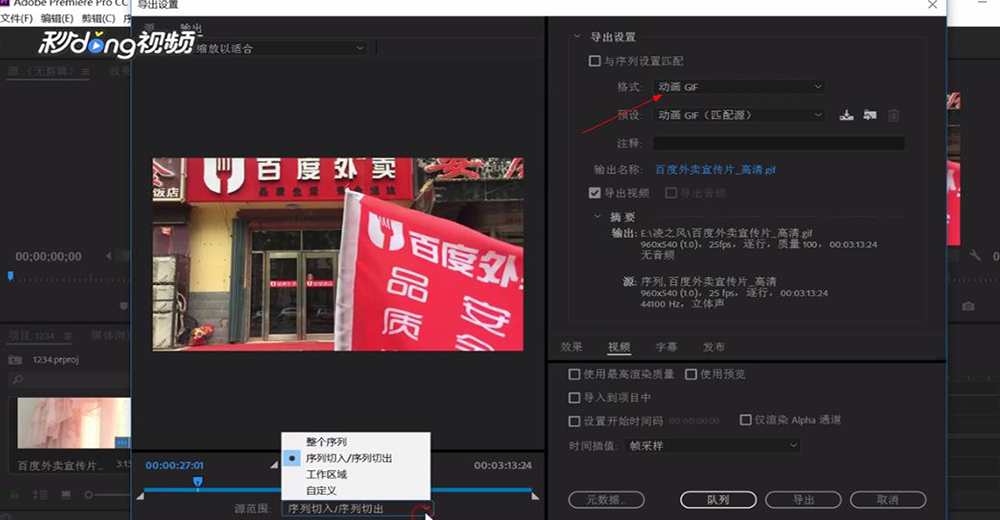Collapse the 导出设置 section
Image resolution: width=1000 pixels, height=520 pixels.
[x=577, y=37]
